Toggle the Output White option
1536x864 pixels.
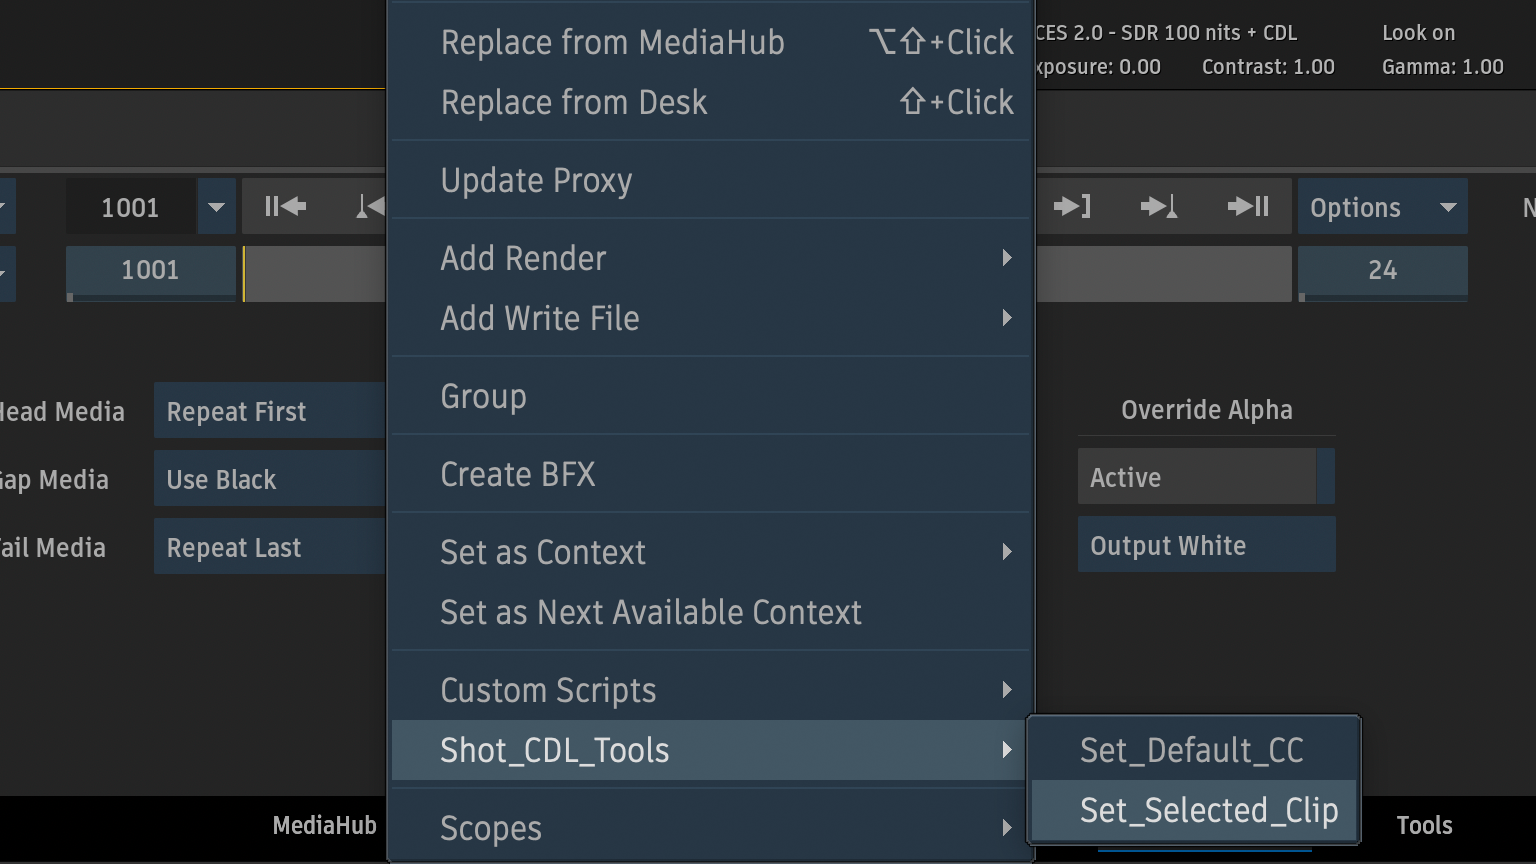tap(1205, 545)
